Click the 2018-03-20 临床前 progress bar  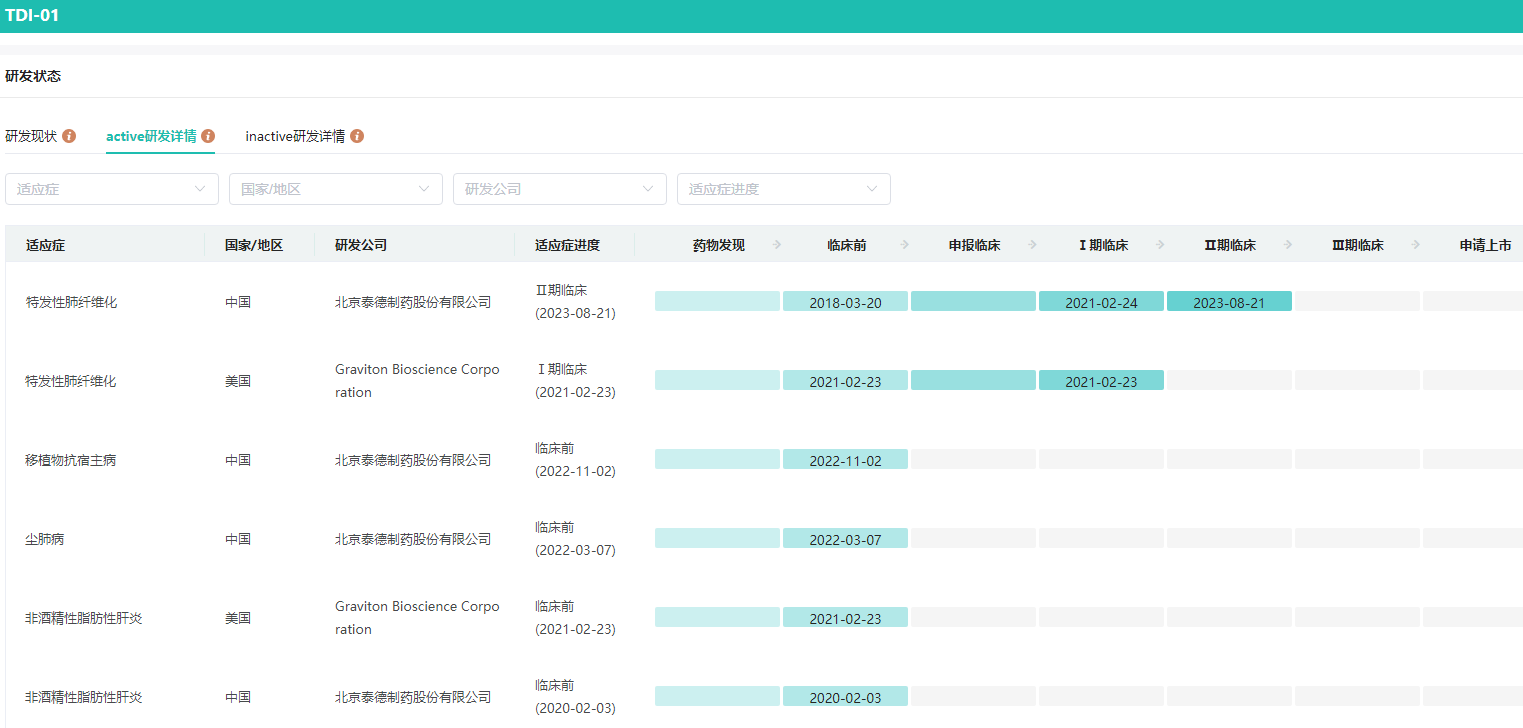point(845,302)
